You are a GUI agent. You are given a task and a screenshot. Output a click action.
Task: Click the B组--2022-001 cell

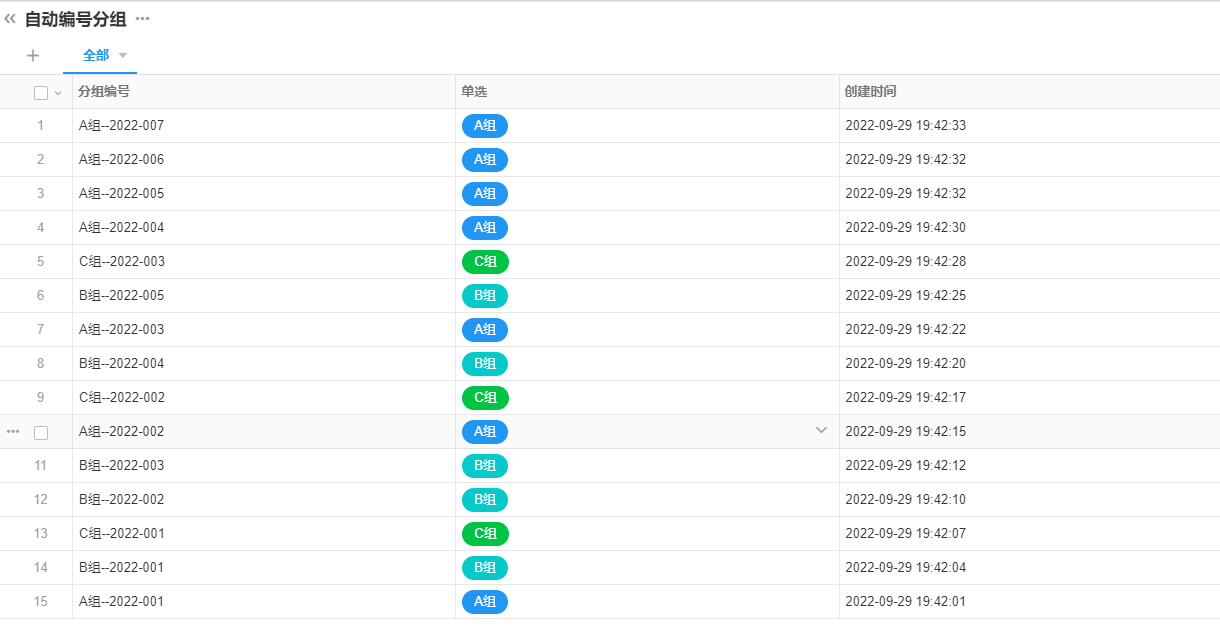[x=121, y=568]
